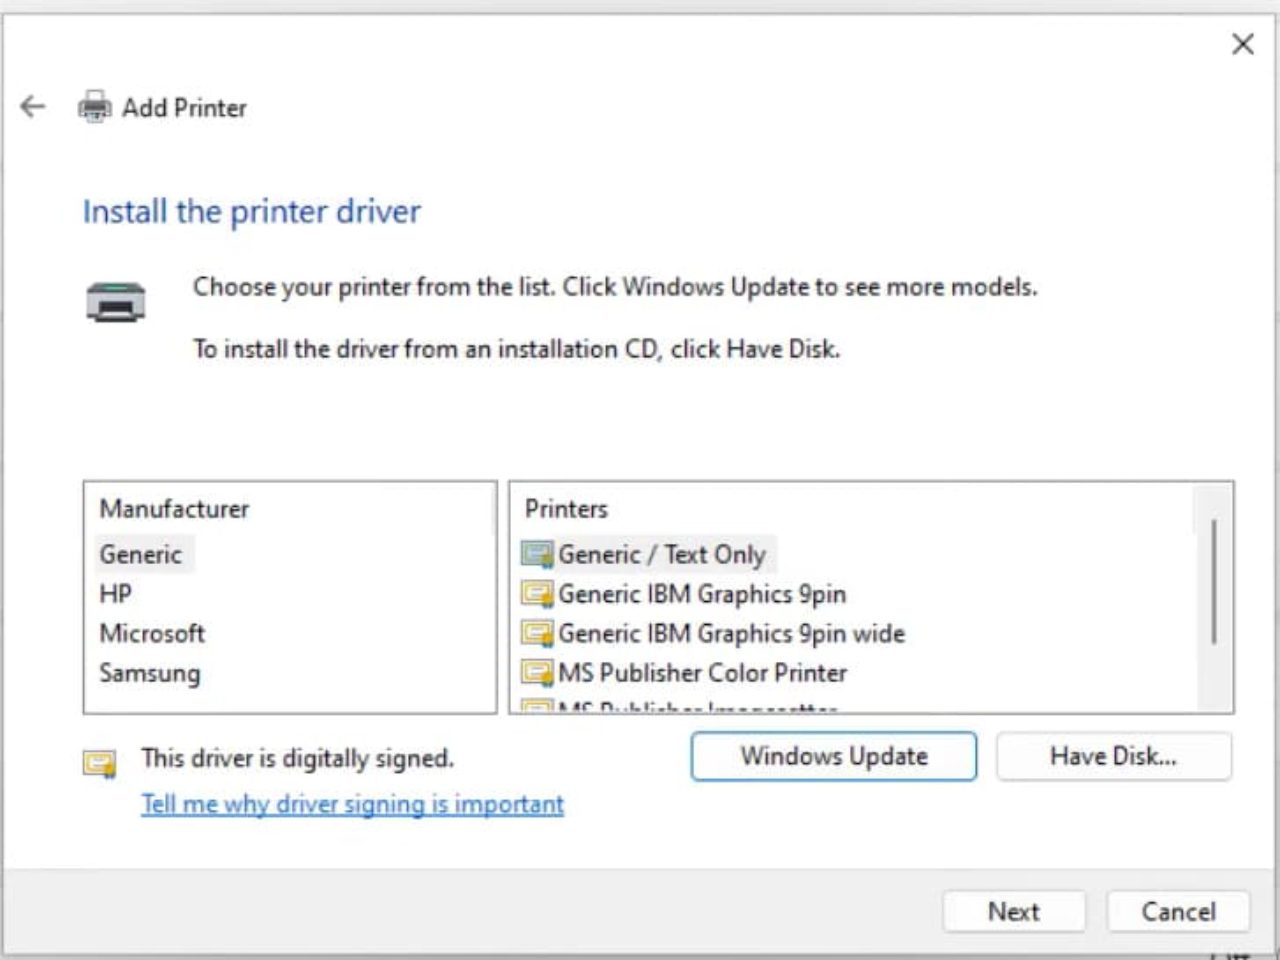
Task: Select Microsoft from the Manufacturer list
Action: pyautogui.click(x=152, y=633)
